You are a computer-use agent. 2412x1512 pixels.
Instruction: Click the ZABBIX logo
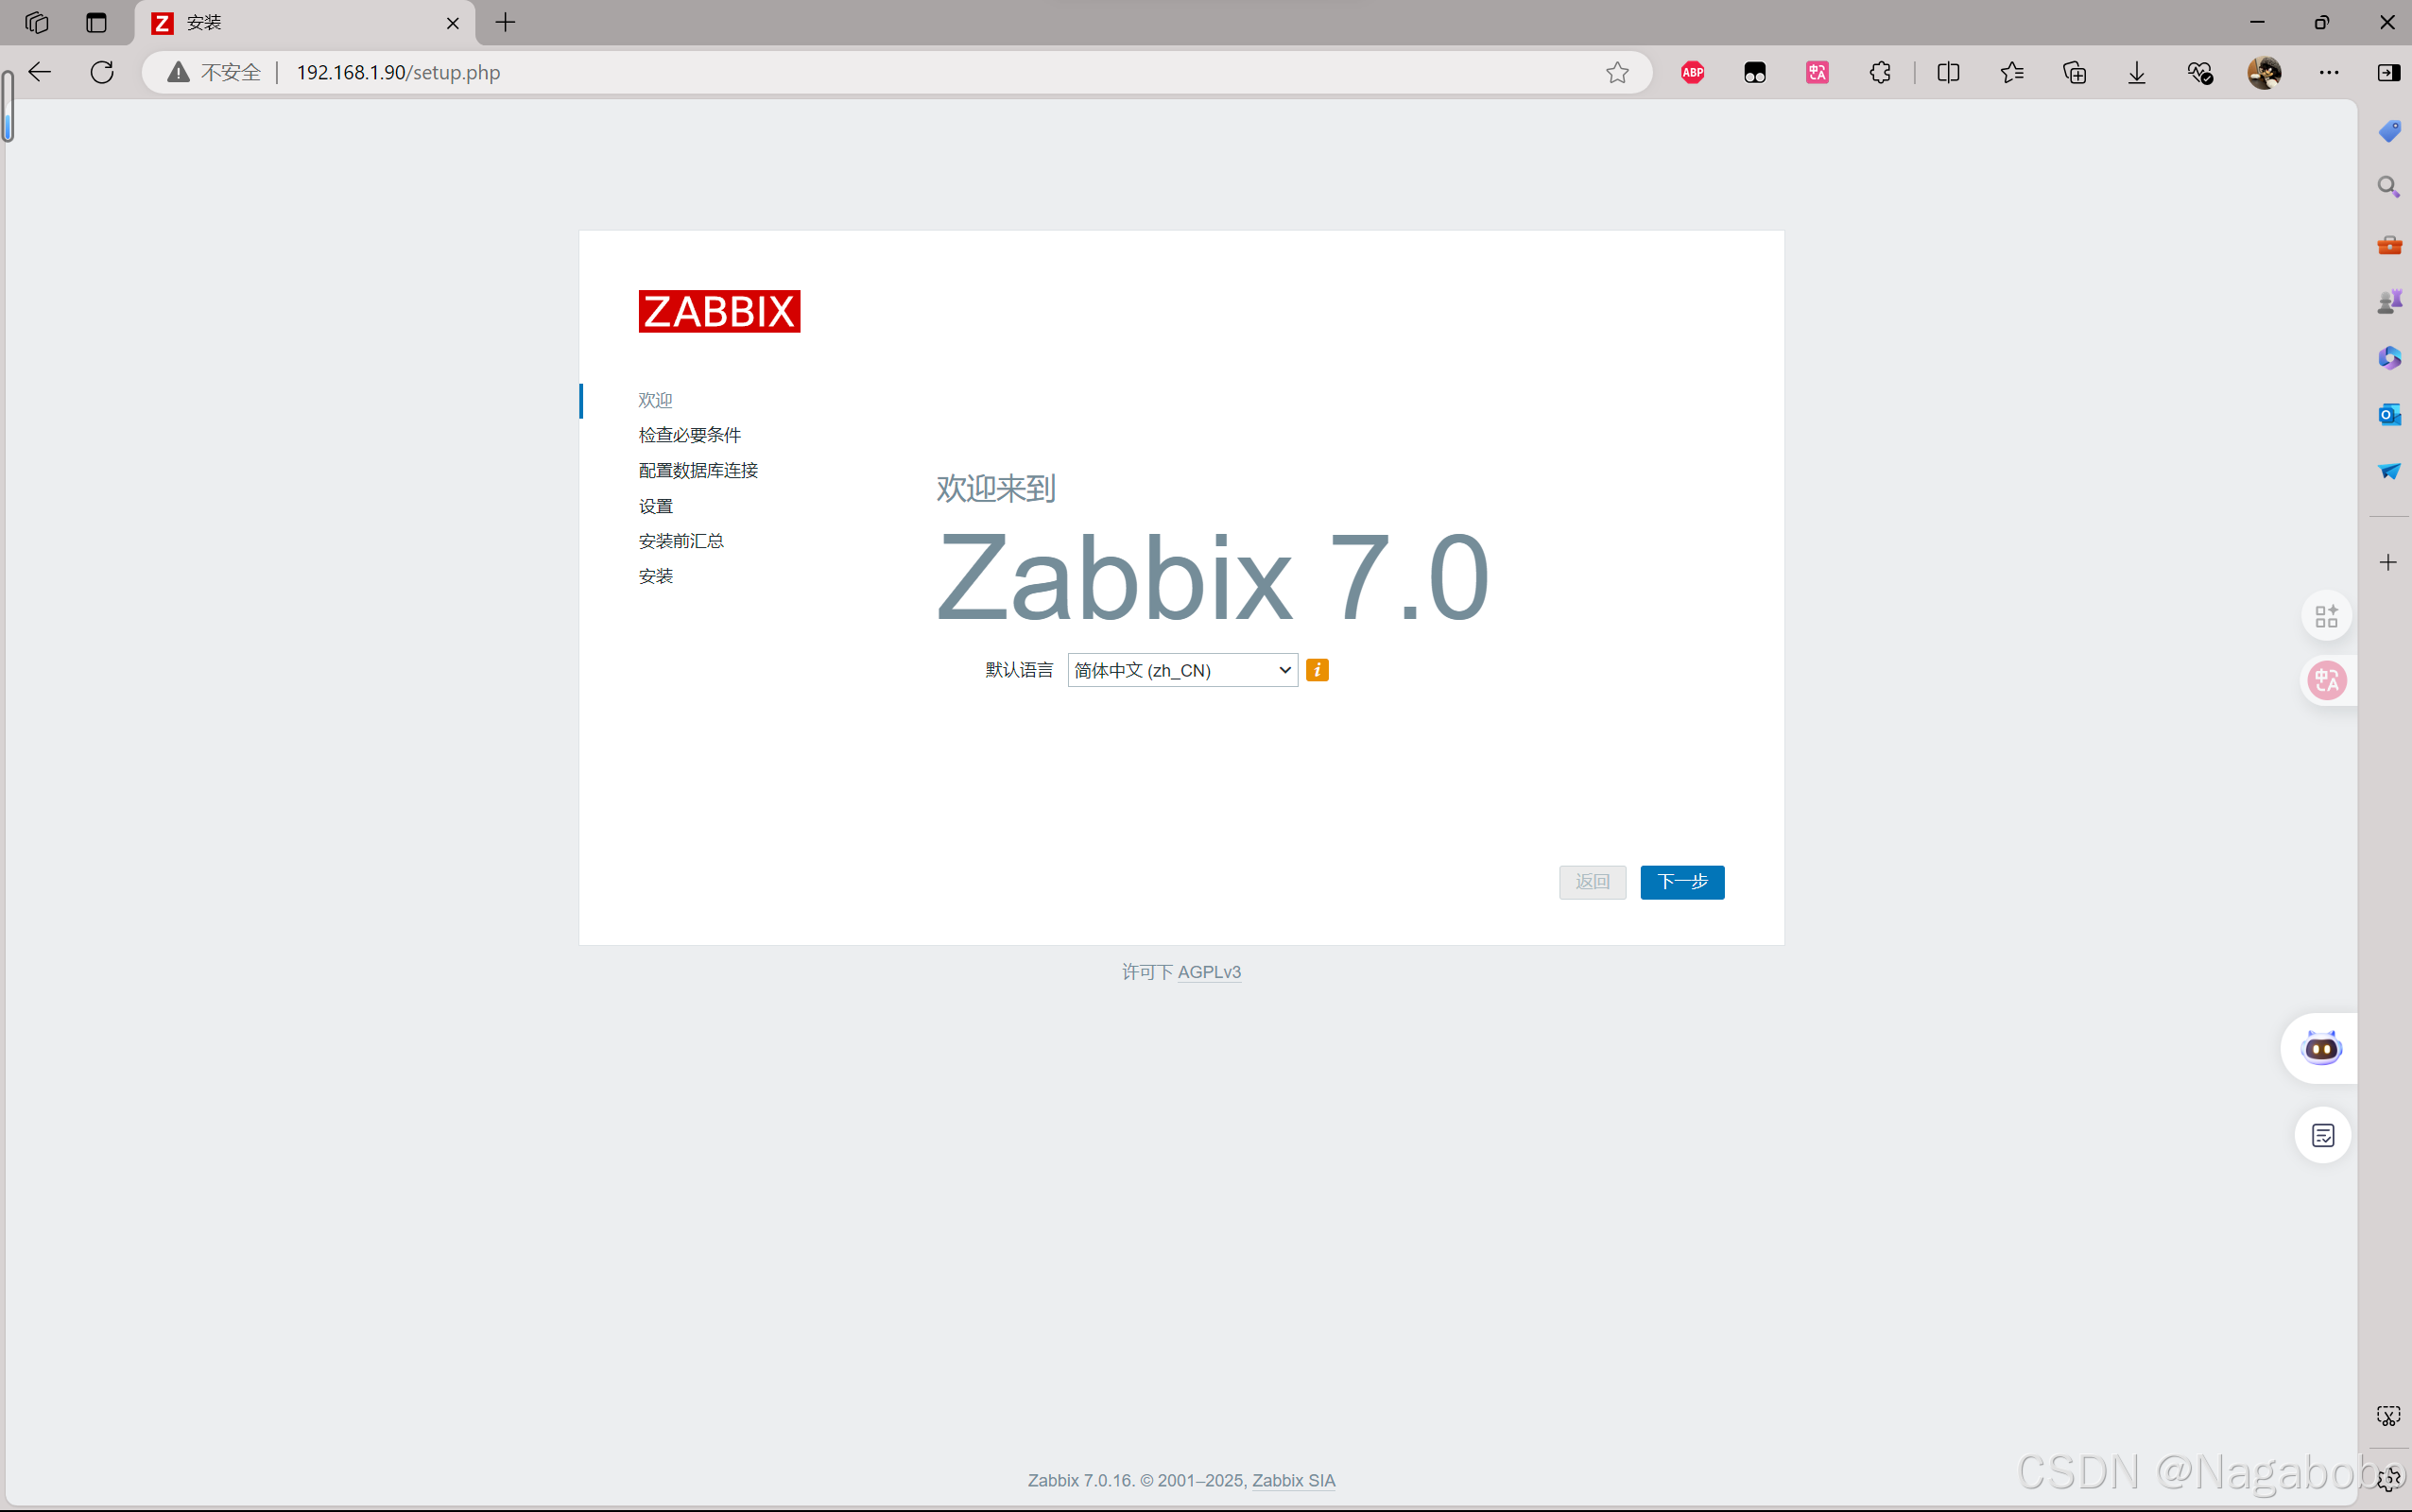click(x=719, y=312)
